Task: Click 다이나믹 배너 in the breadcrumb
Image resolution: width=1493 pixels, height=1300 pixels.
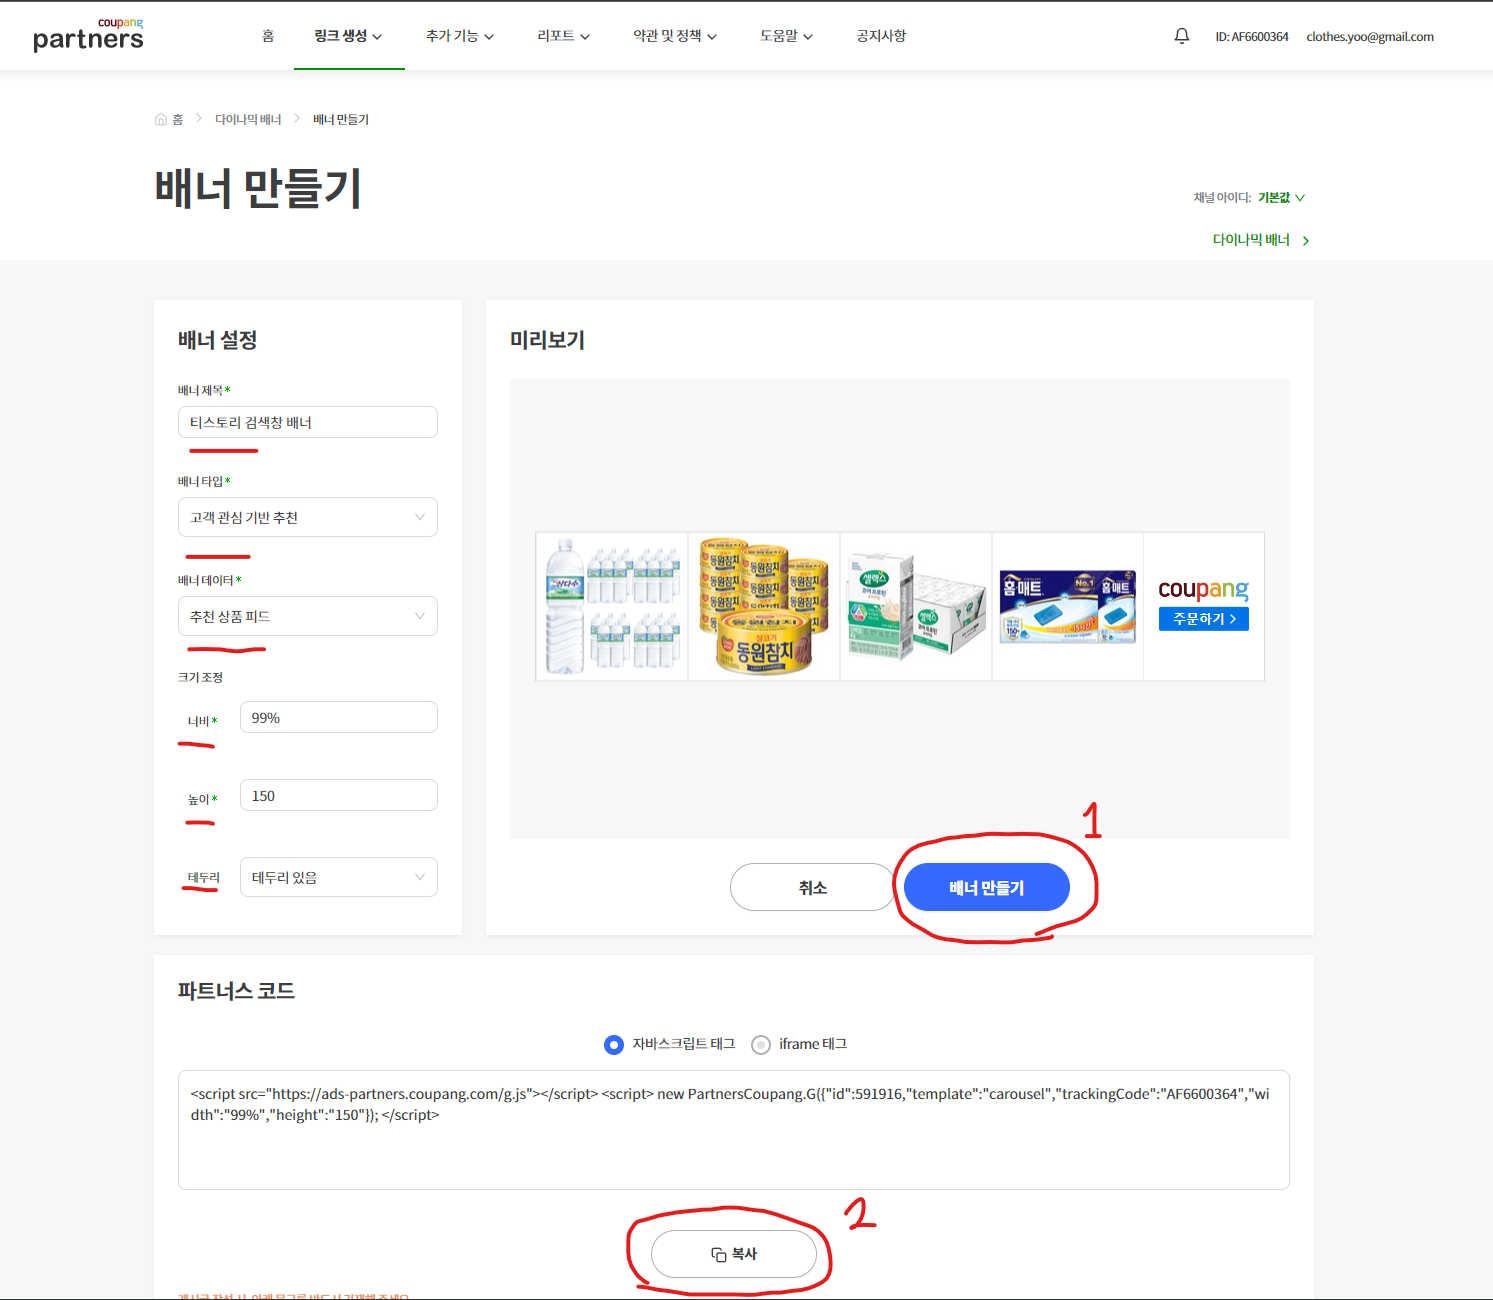Action: coord(248,119)
